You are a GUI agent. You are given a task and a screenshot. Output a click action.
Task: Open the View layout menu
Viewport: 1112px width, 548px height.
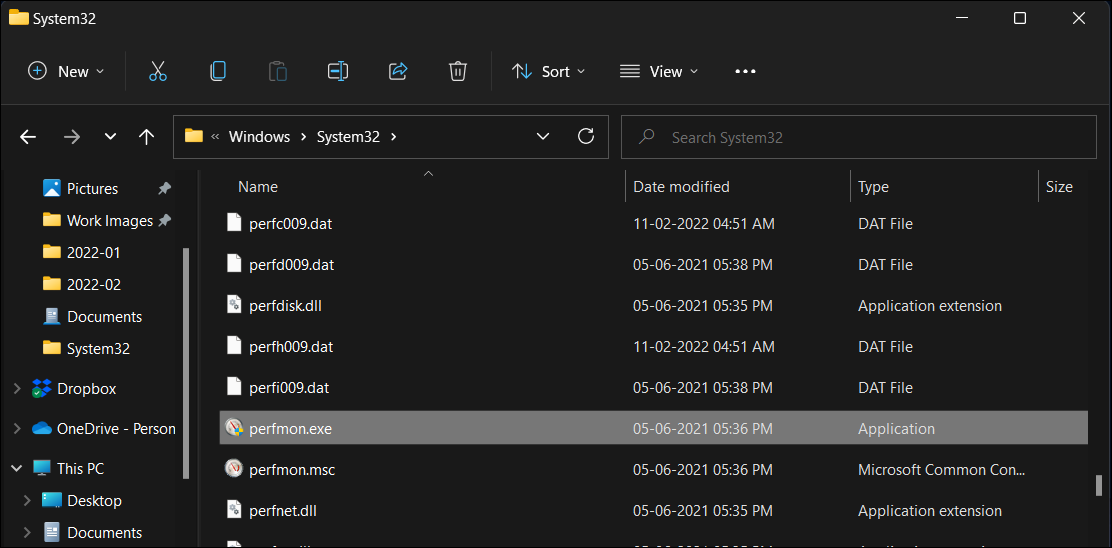coord(659,71)
